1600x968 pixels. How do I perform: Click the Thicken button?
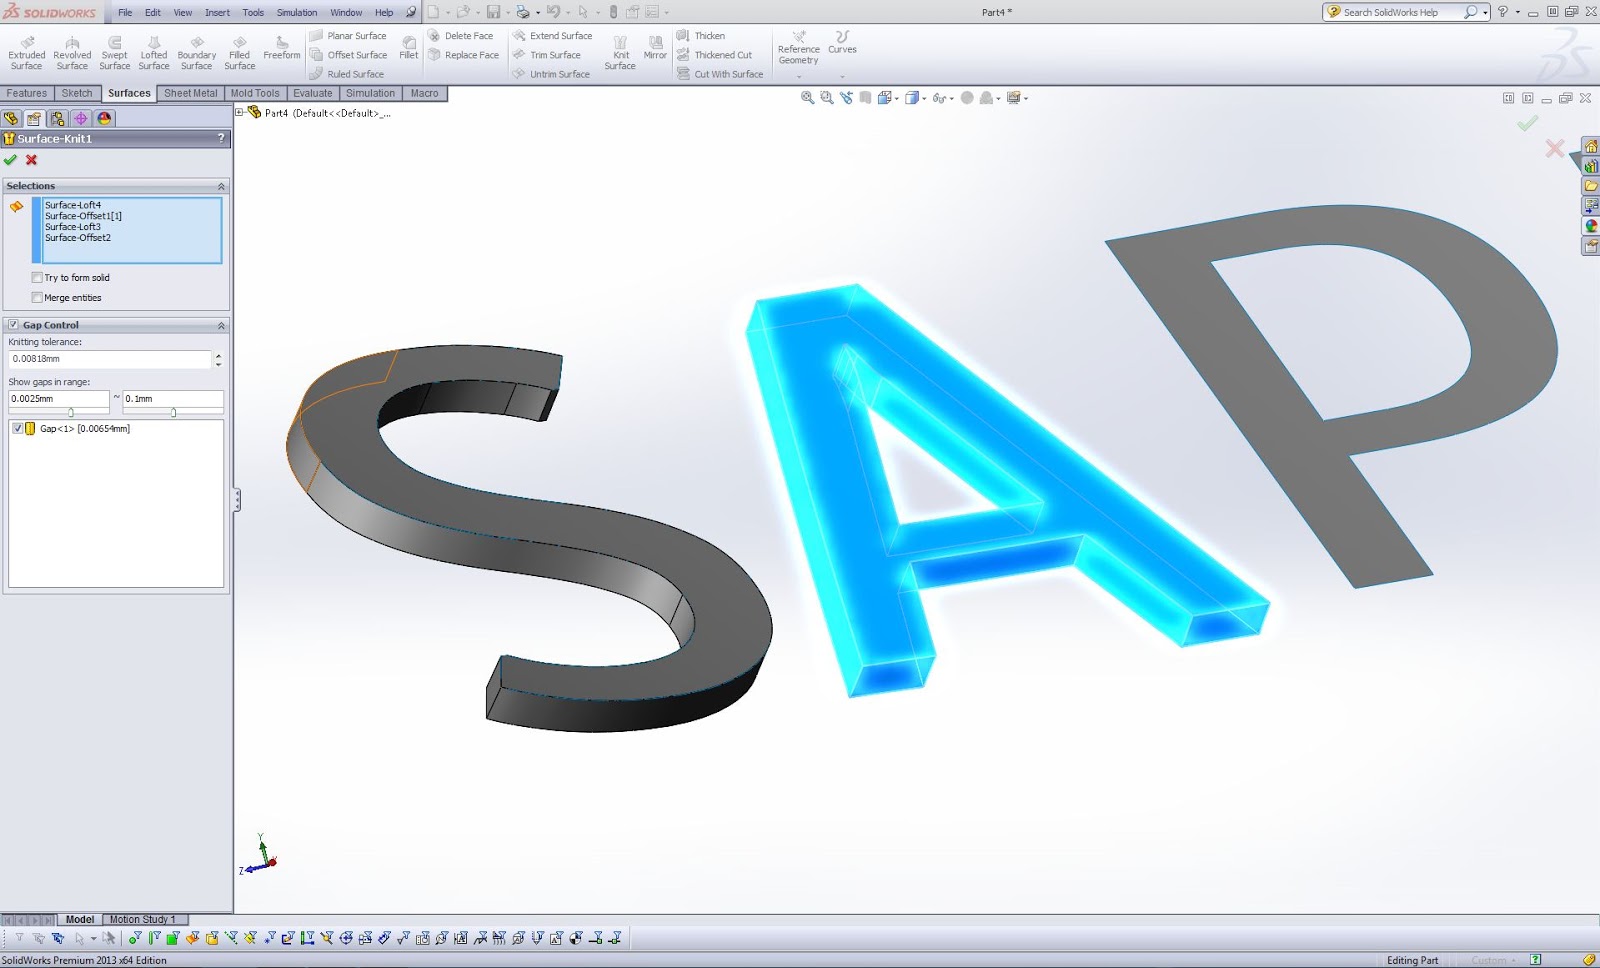(701, 36)
